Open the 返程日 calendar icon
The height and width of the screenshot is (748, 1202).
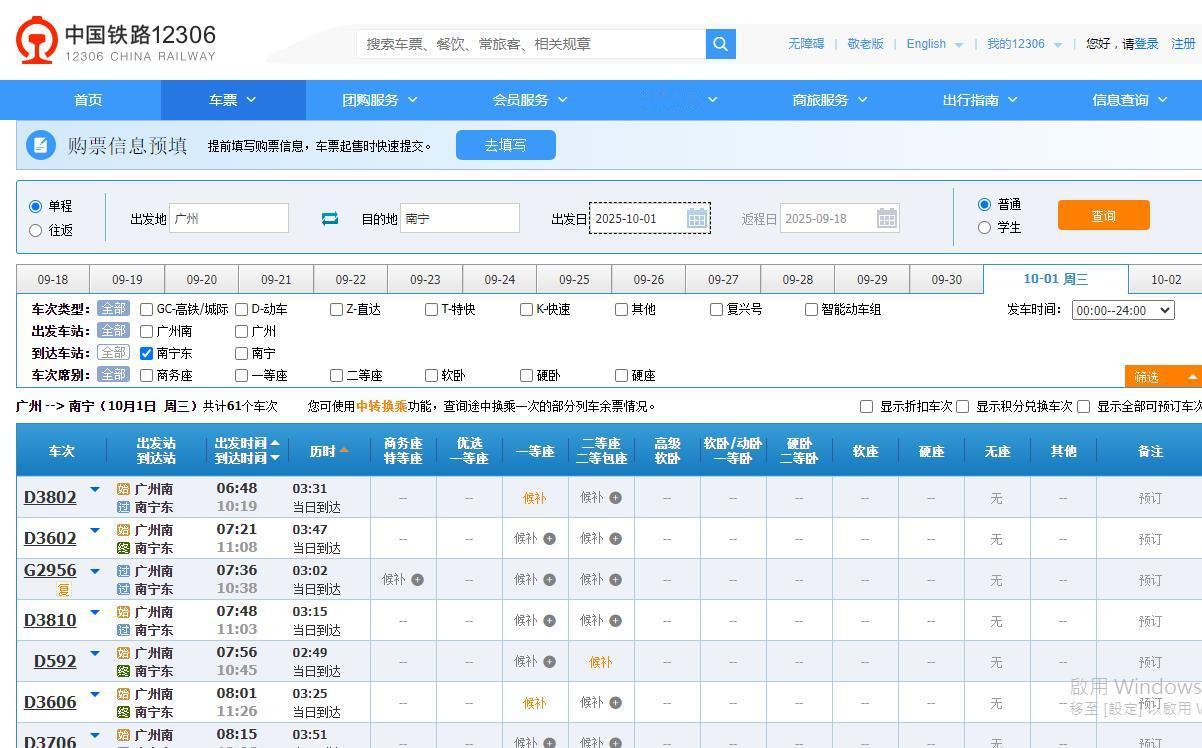coord(886,218)
